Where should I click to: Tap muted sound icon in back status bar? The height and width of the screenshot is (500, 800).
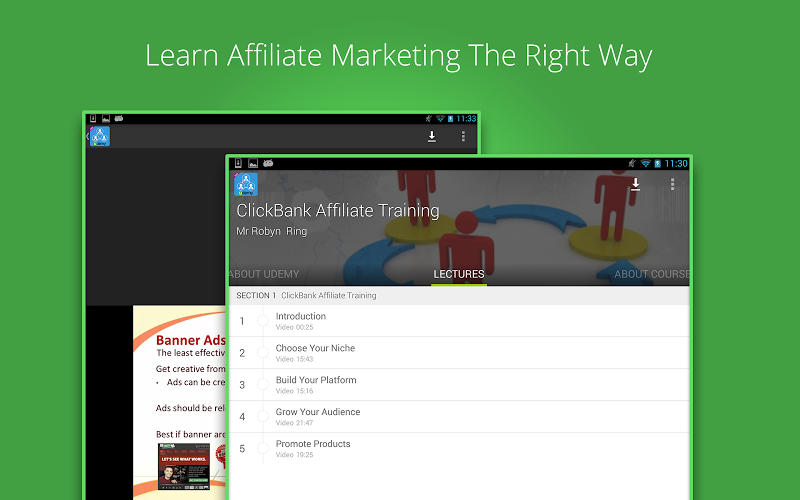click(429, 118)
